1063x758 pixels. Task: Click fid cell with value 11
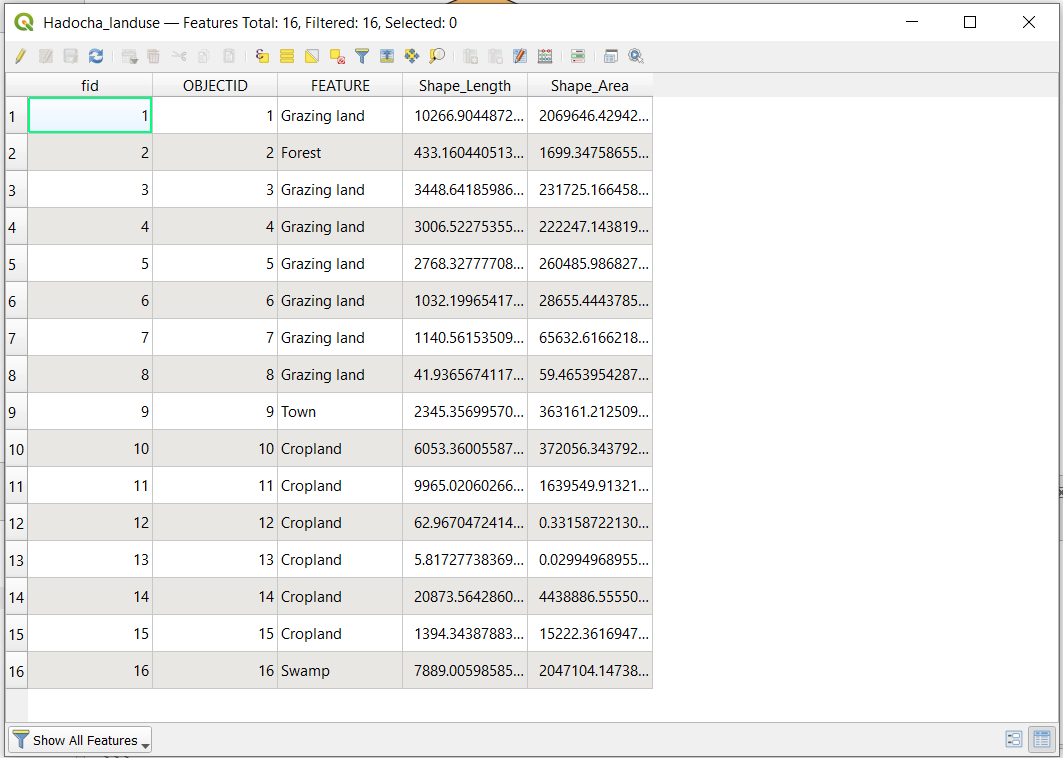pyautogui.click(x=90, y=485)
